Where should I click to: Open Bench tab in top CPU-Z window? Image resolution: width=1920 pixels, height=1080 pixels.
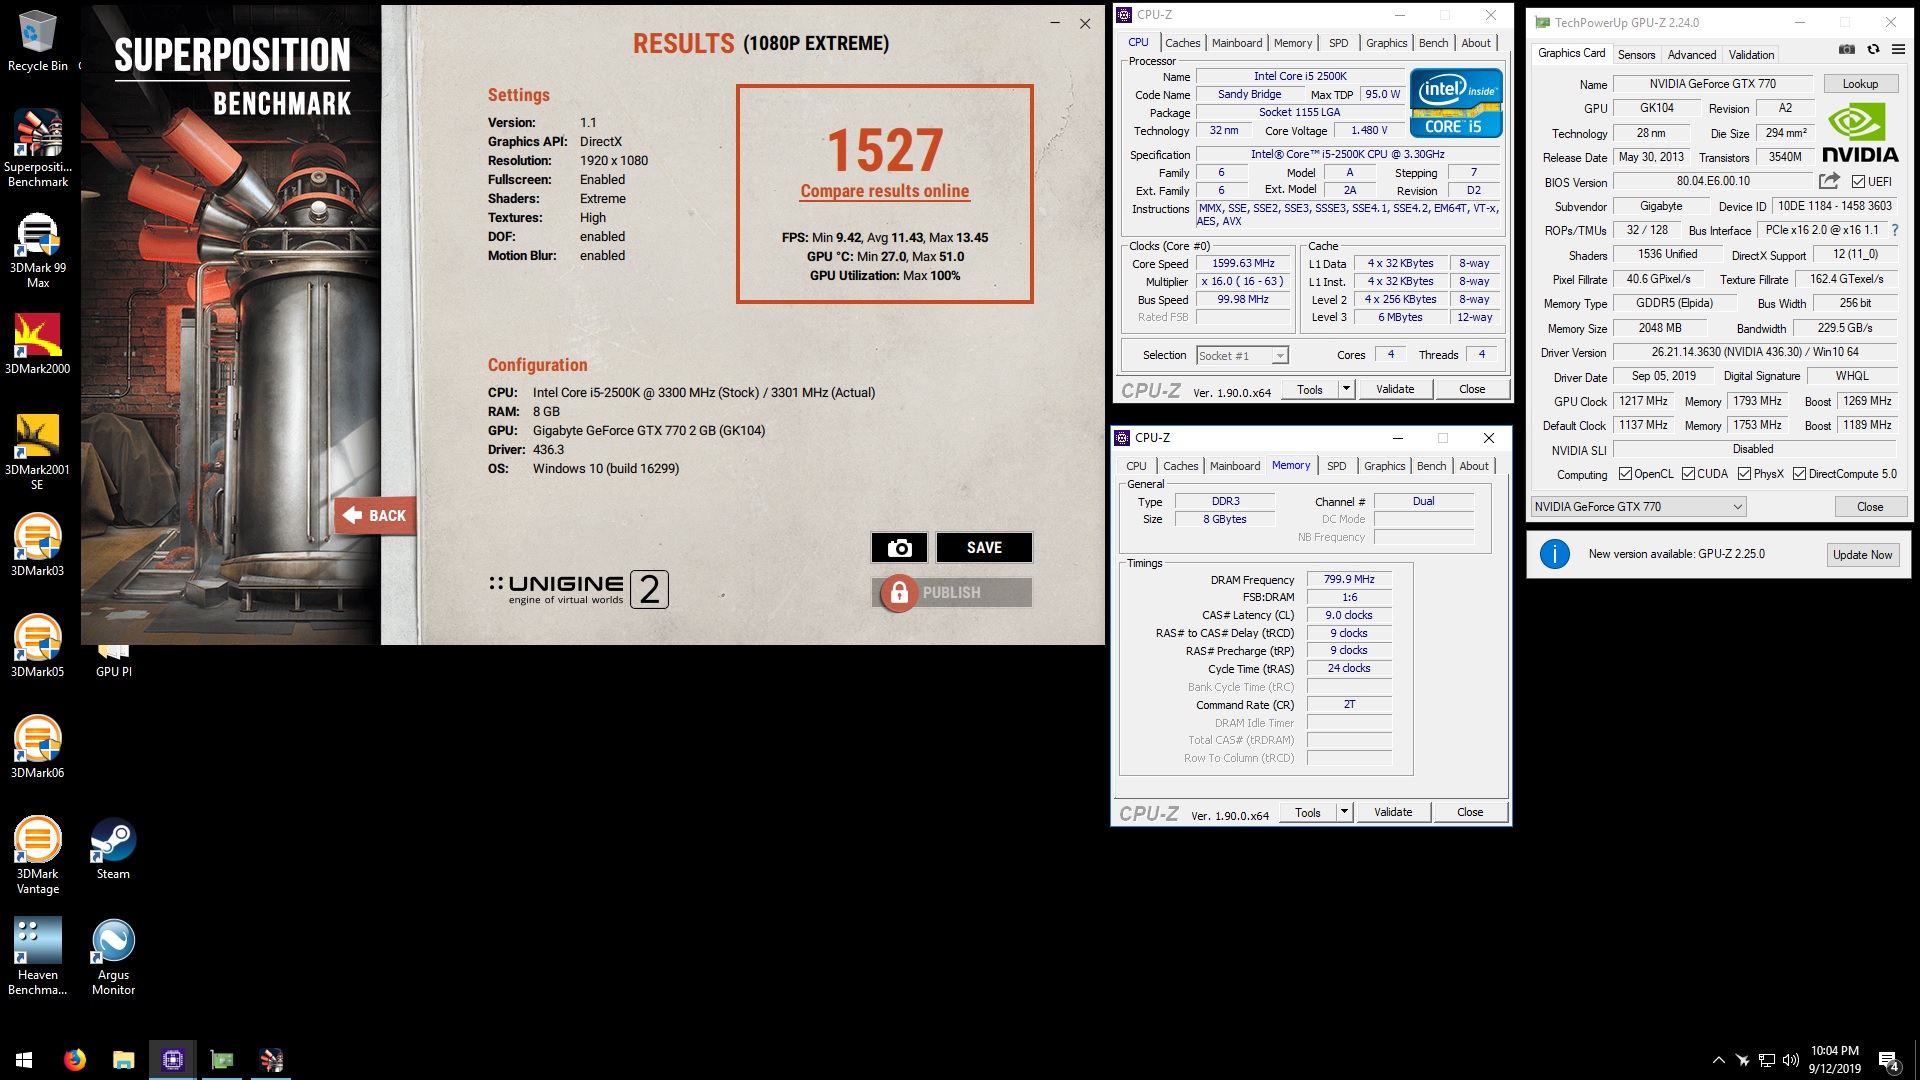pyautogui.click(x=1433, y=43)
